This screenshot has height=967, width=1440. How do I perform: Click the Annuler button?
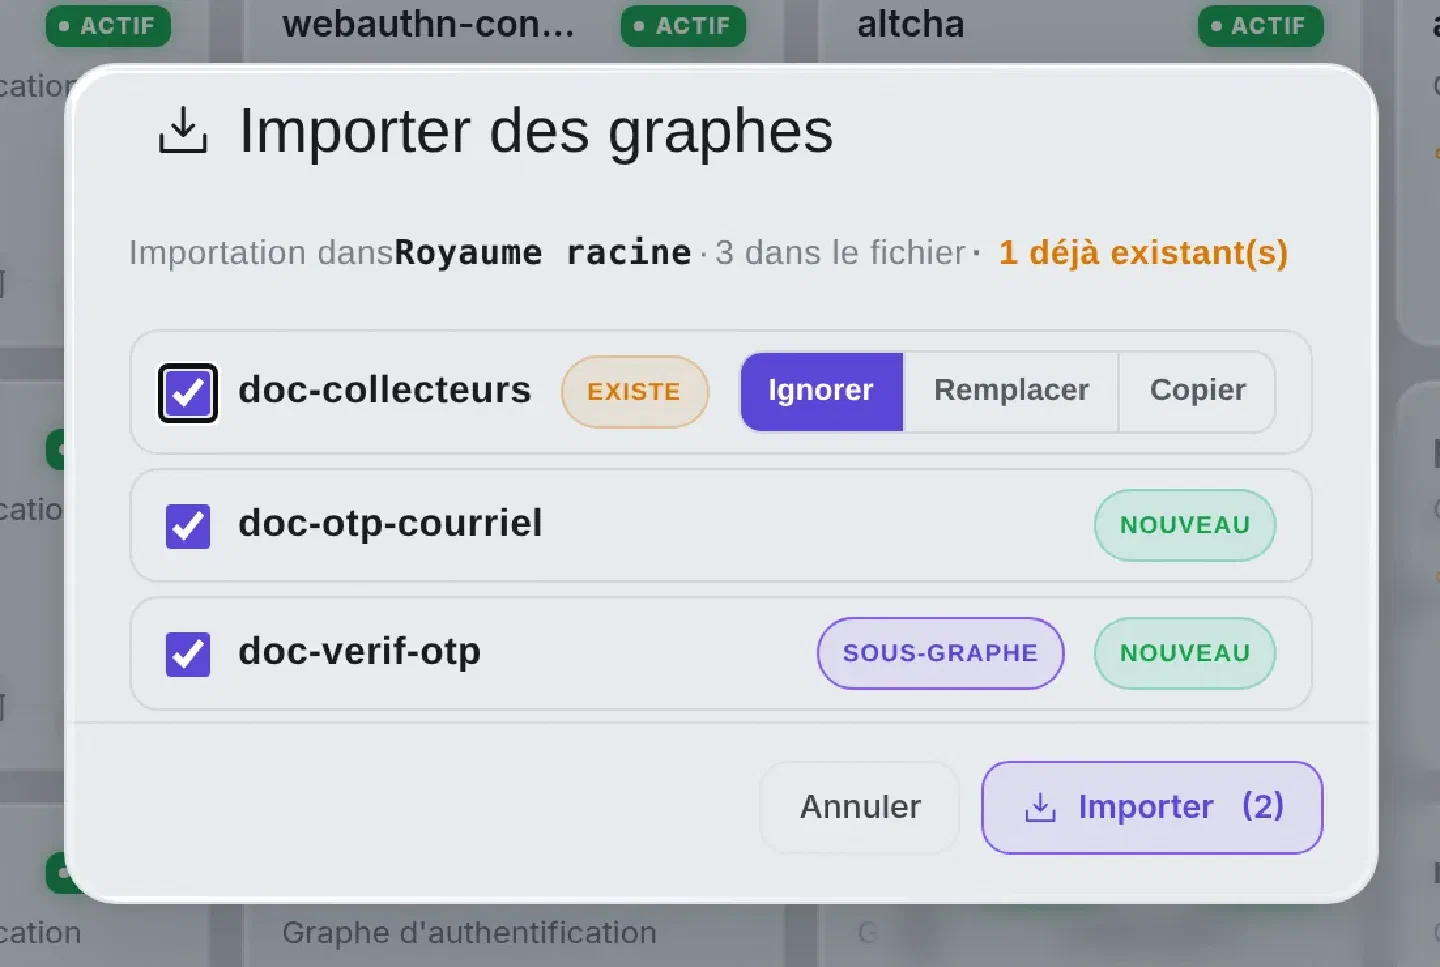[x=860, y=807]
